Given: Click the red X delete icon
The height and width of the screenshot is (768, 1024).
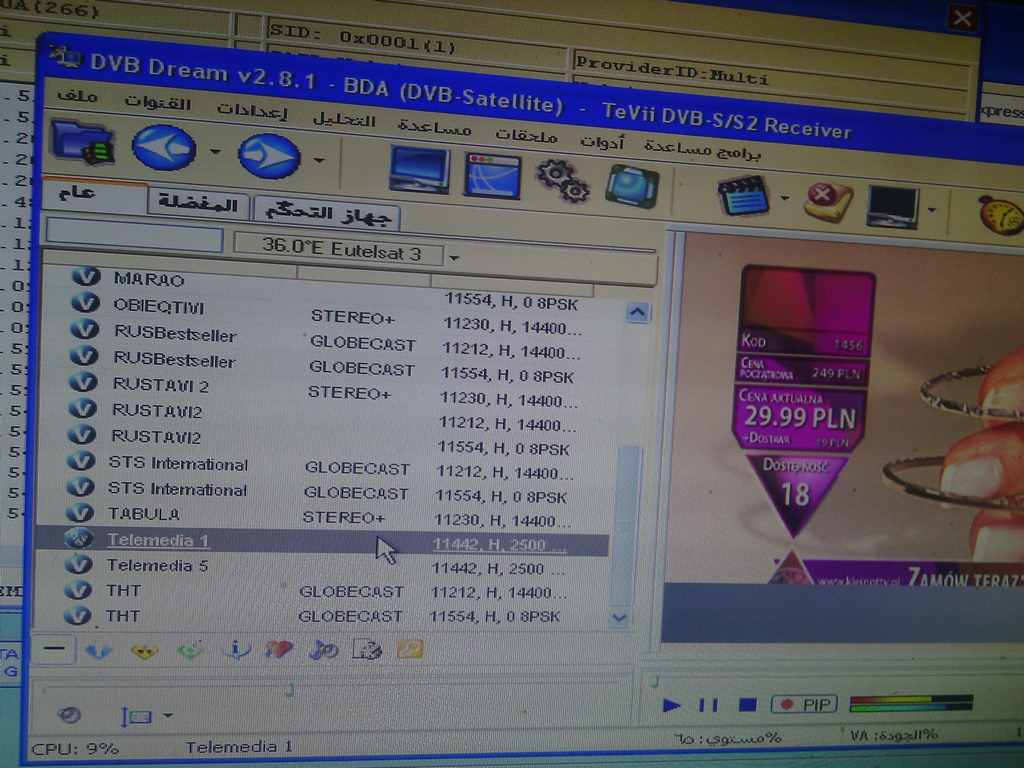Looking at the screenshot, I should coord(829,202).
